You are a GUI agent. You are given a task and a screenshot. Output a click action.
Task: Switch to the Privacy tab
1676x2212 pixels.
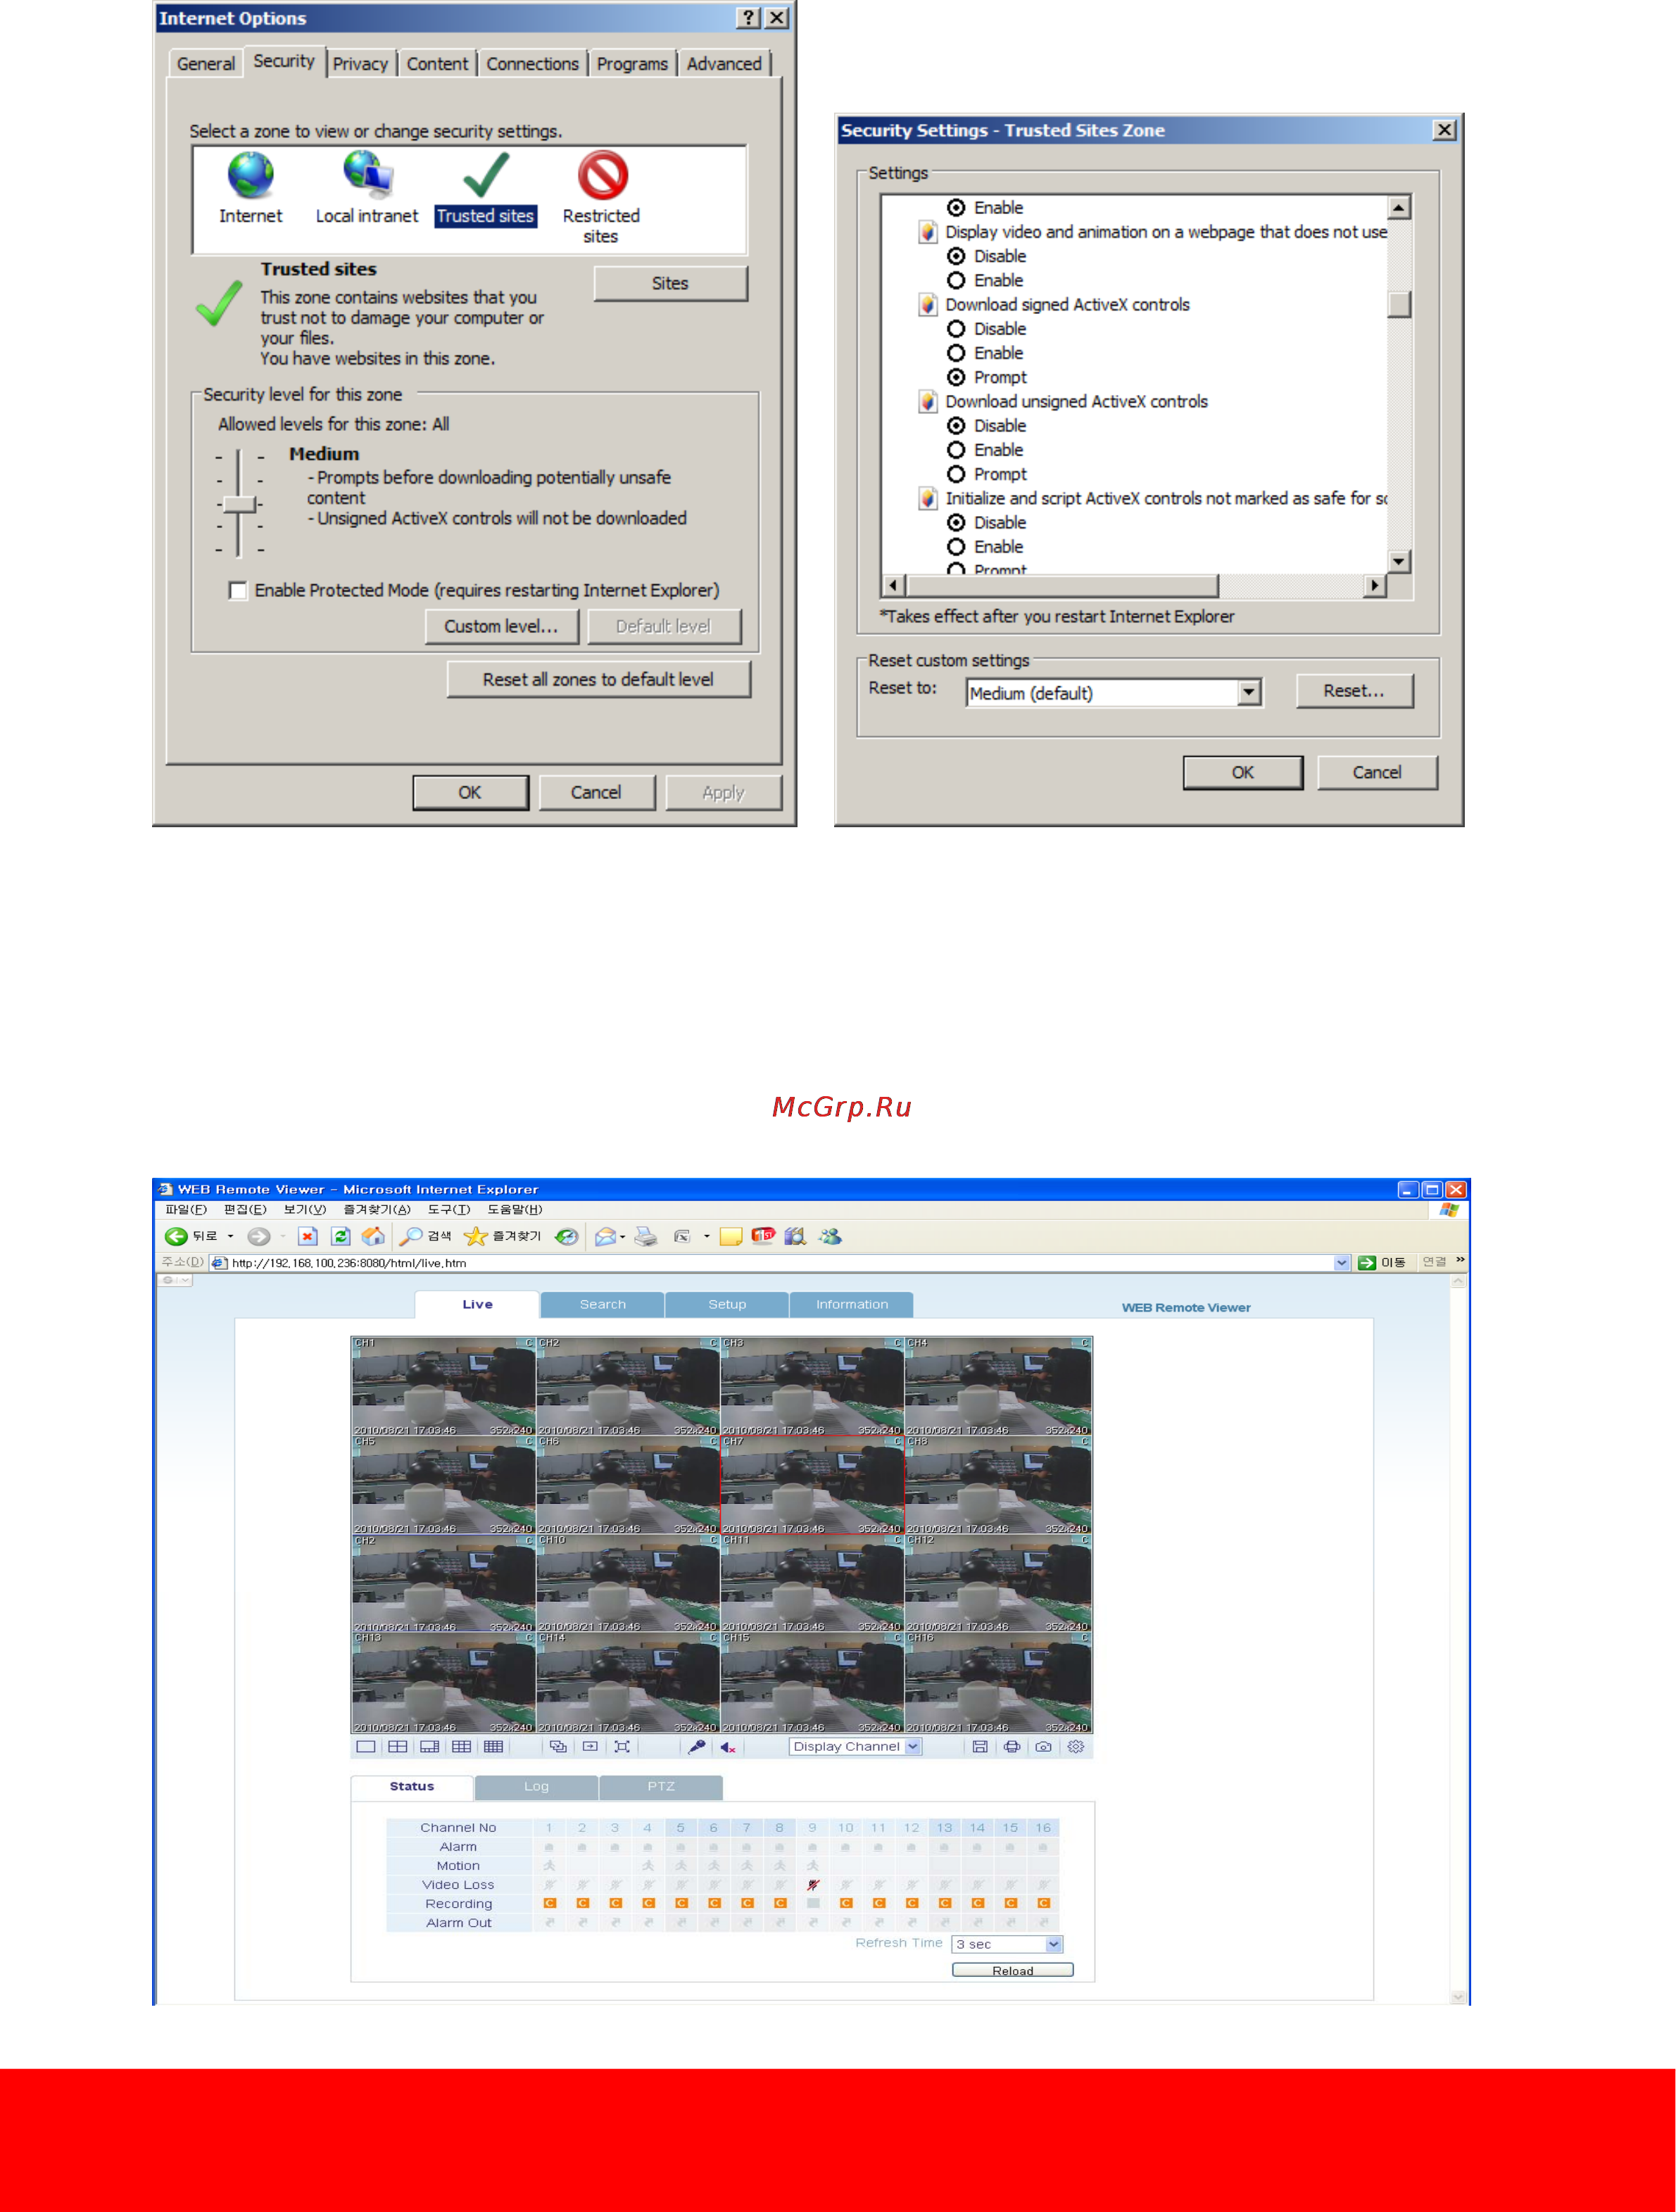coord(360,64)
